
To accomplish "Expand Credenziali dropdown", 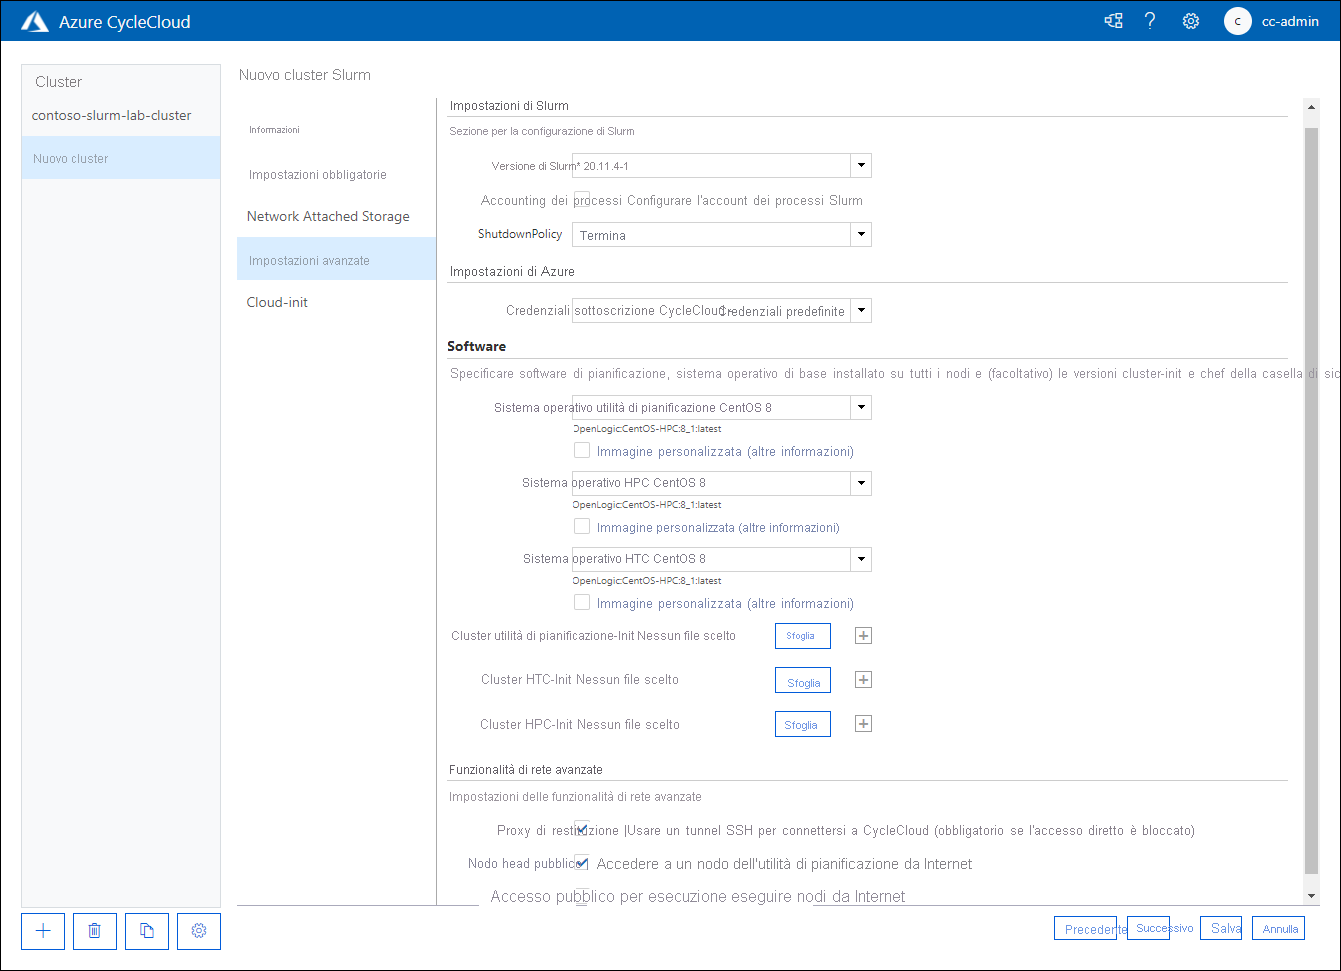I will pyautogui.click(x=861, y=310).
